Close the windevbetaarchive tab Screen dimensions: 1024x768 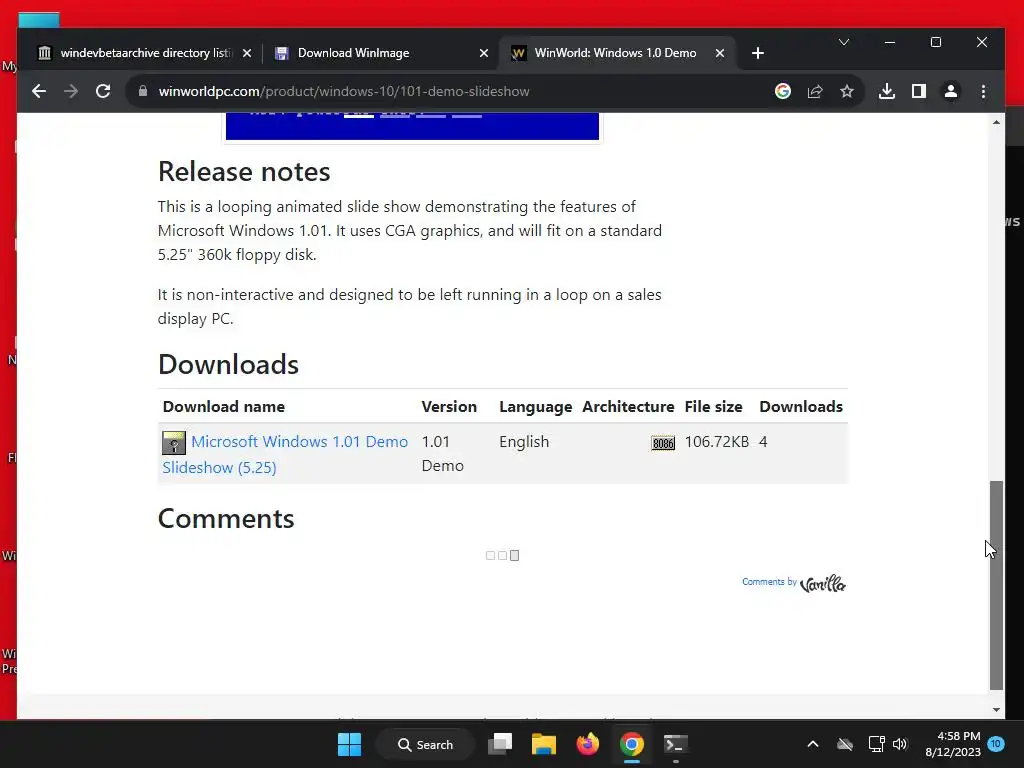coord(247,53)
